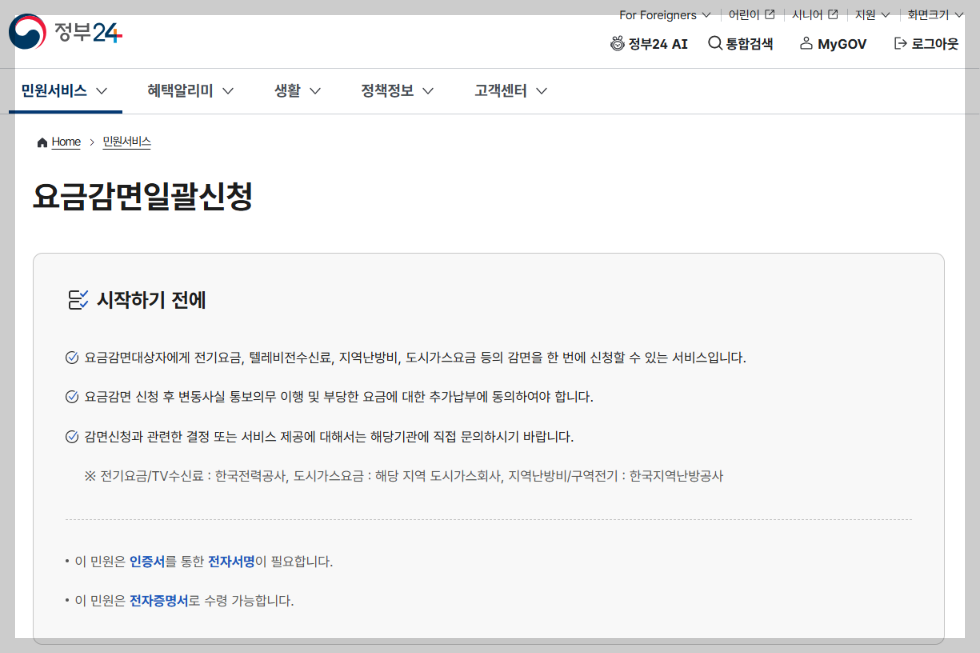This screenshot has height=653, width=980.
Task: Expand the 민원서비스 menu chevron
Action: [x=101, y=91]
